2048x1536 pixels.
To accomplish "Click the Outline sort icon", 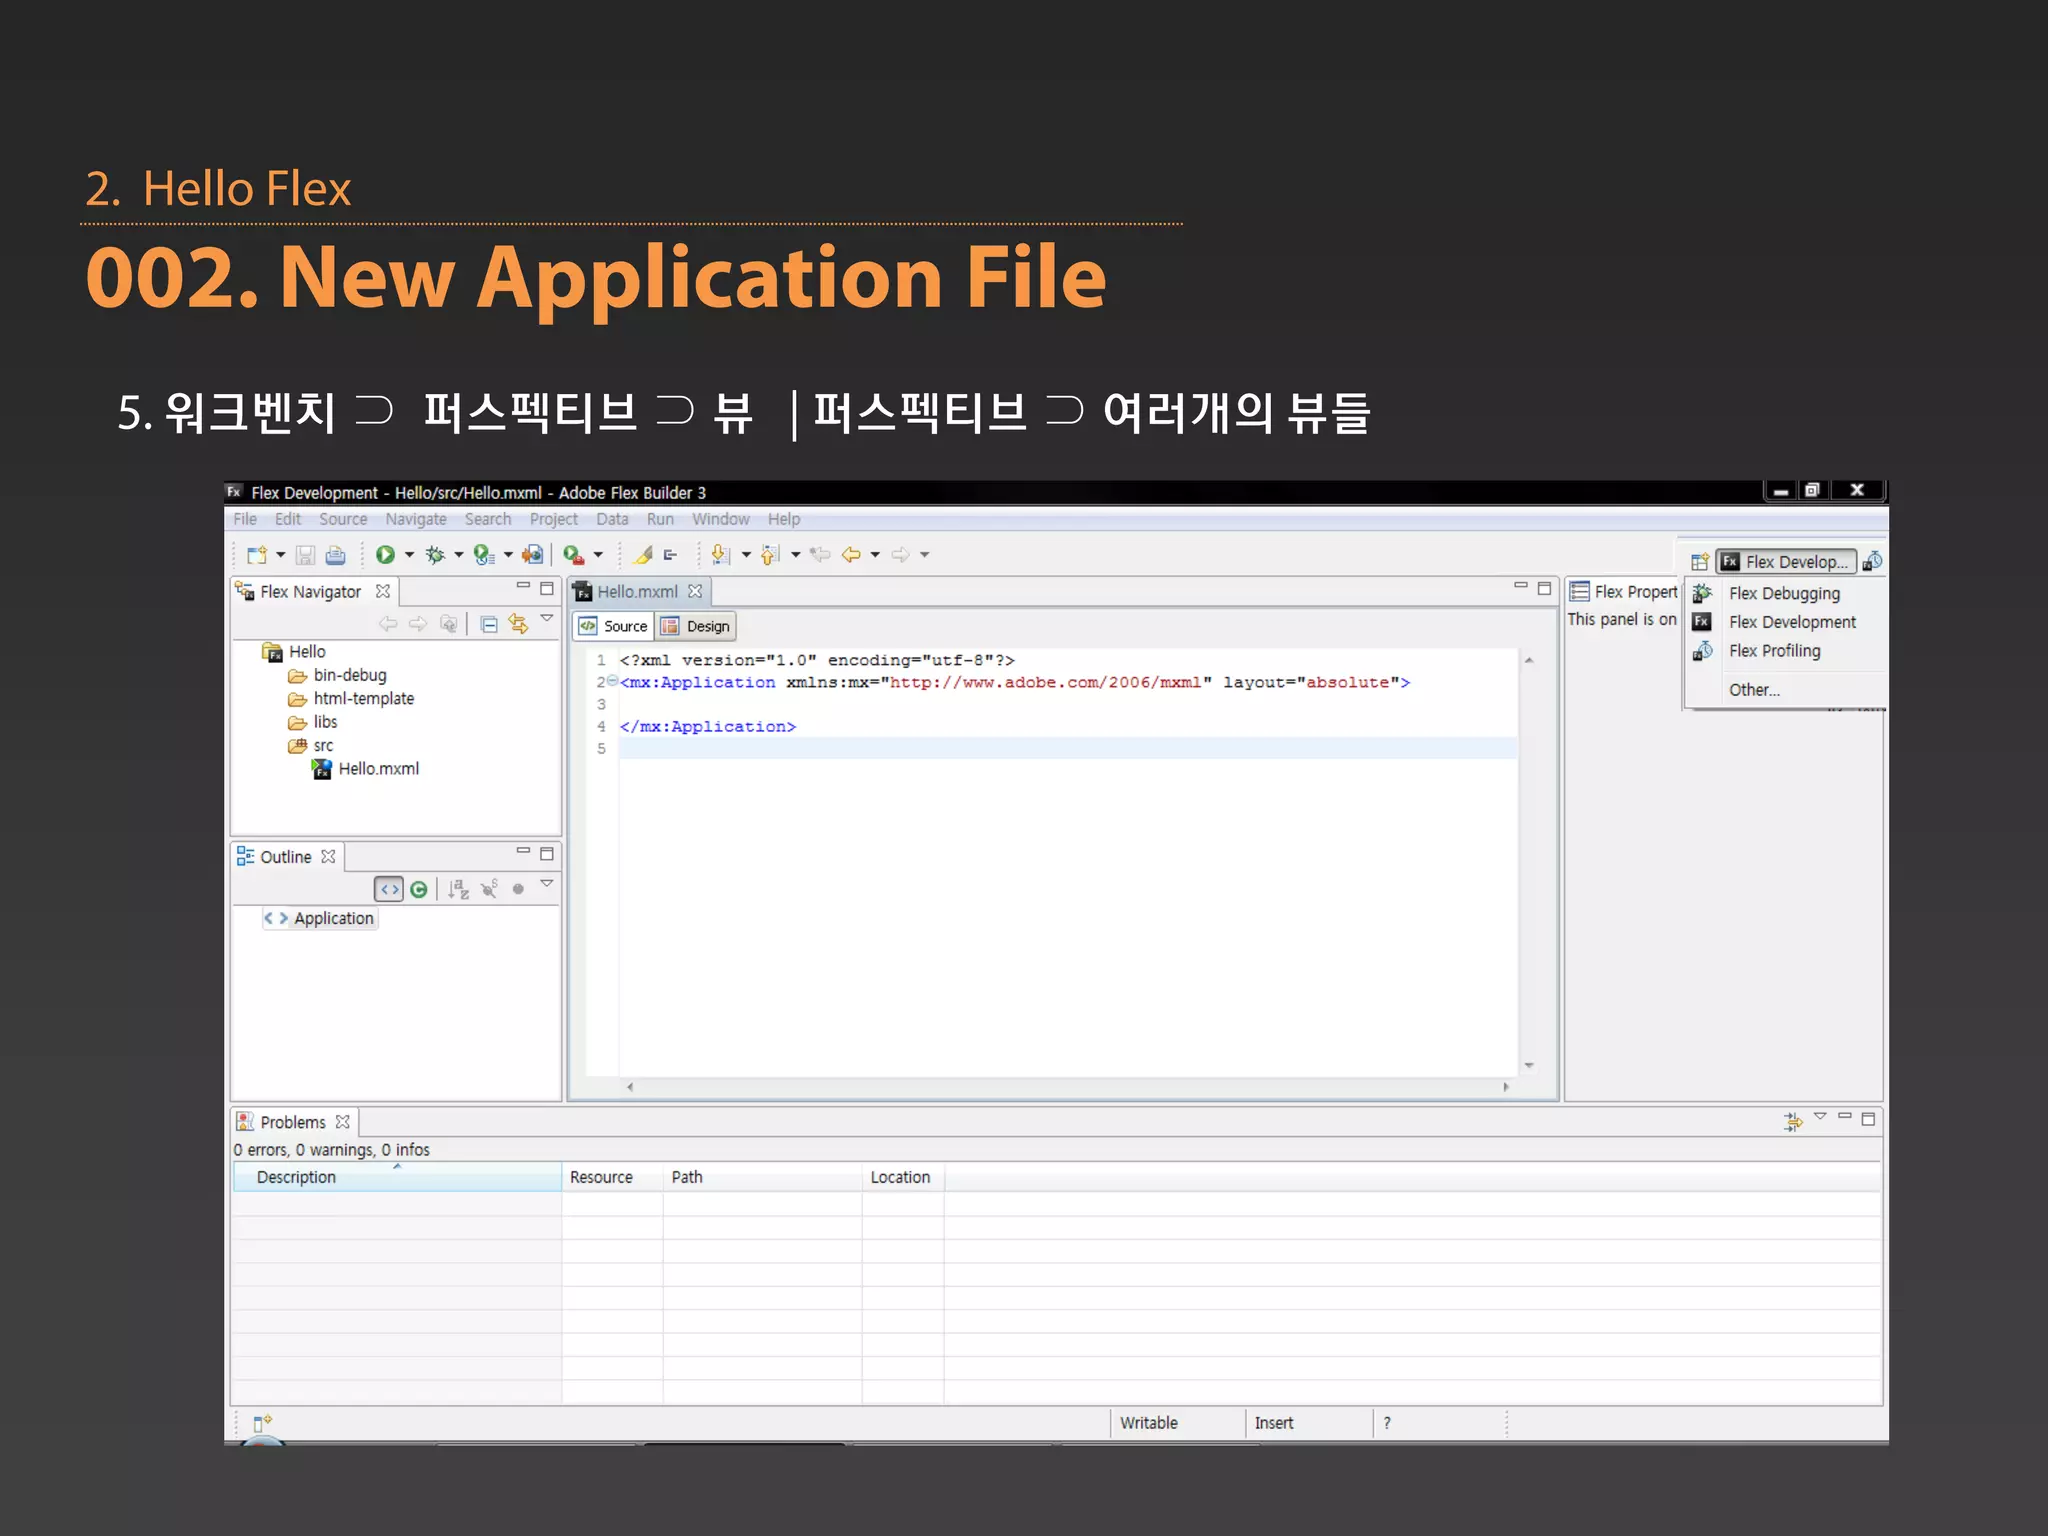I will tap(458, 889).
